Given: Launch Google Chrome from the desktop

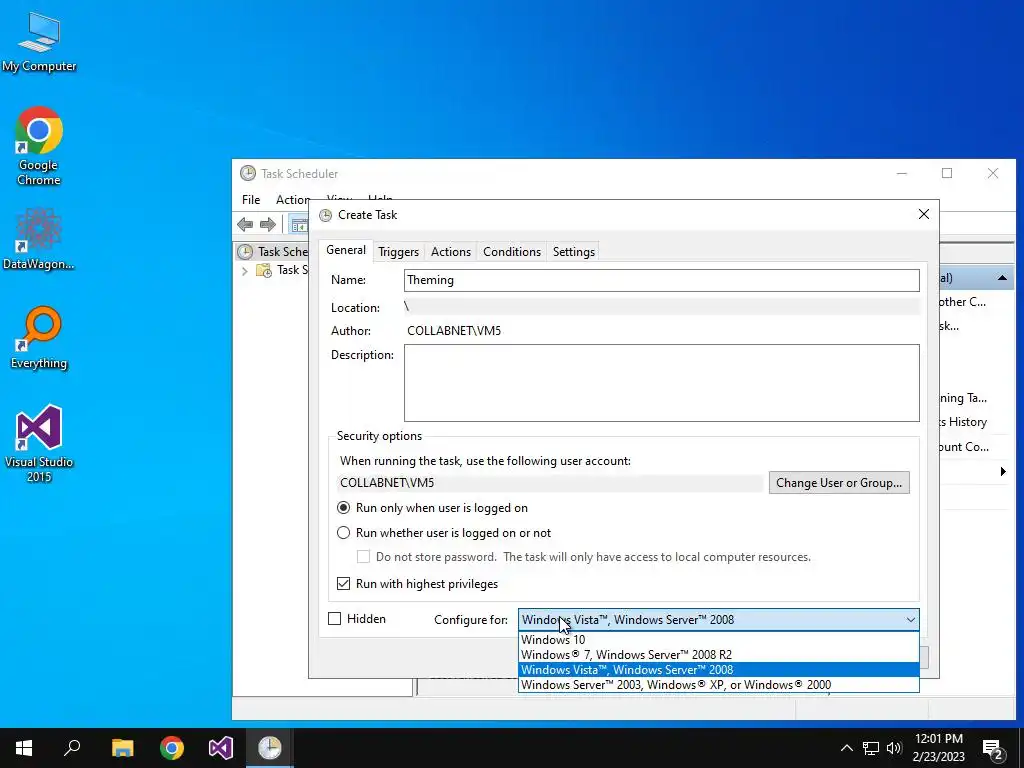Looking at the screenshot, I should coord(39,145).
